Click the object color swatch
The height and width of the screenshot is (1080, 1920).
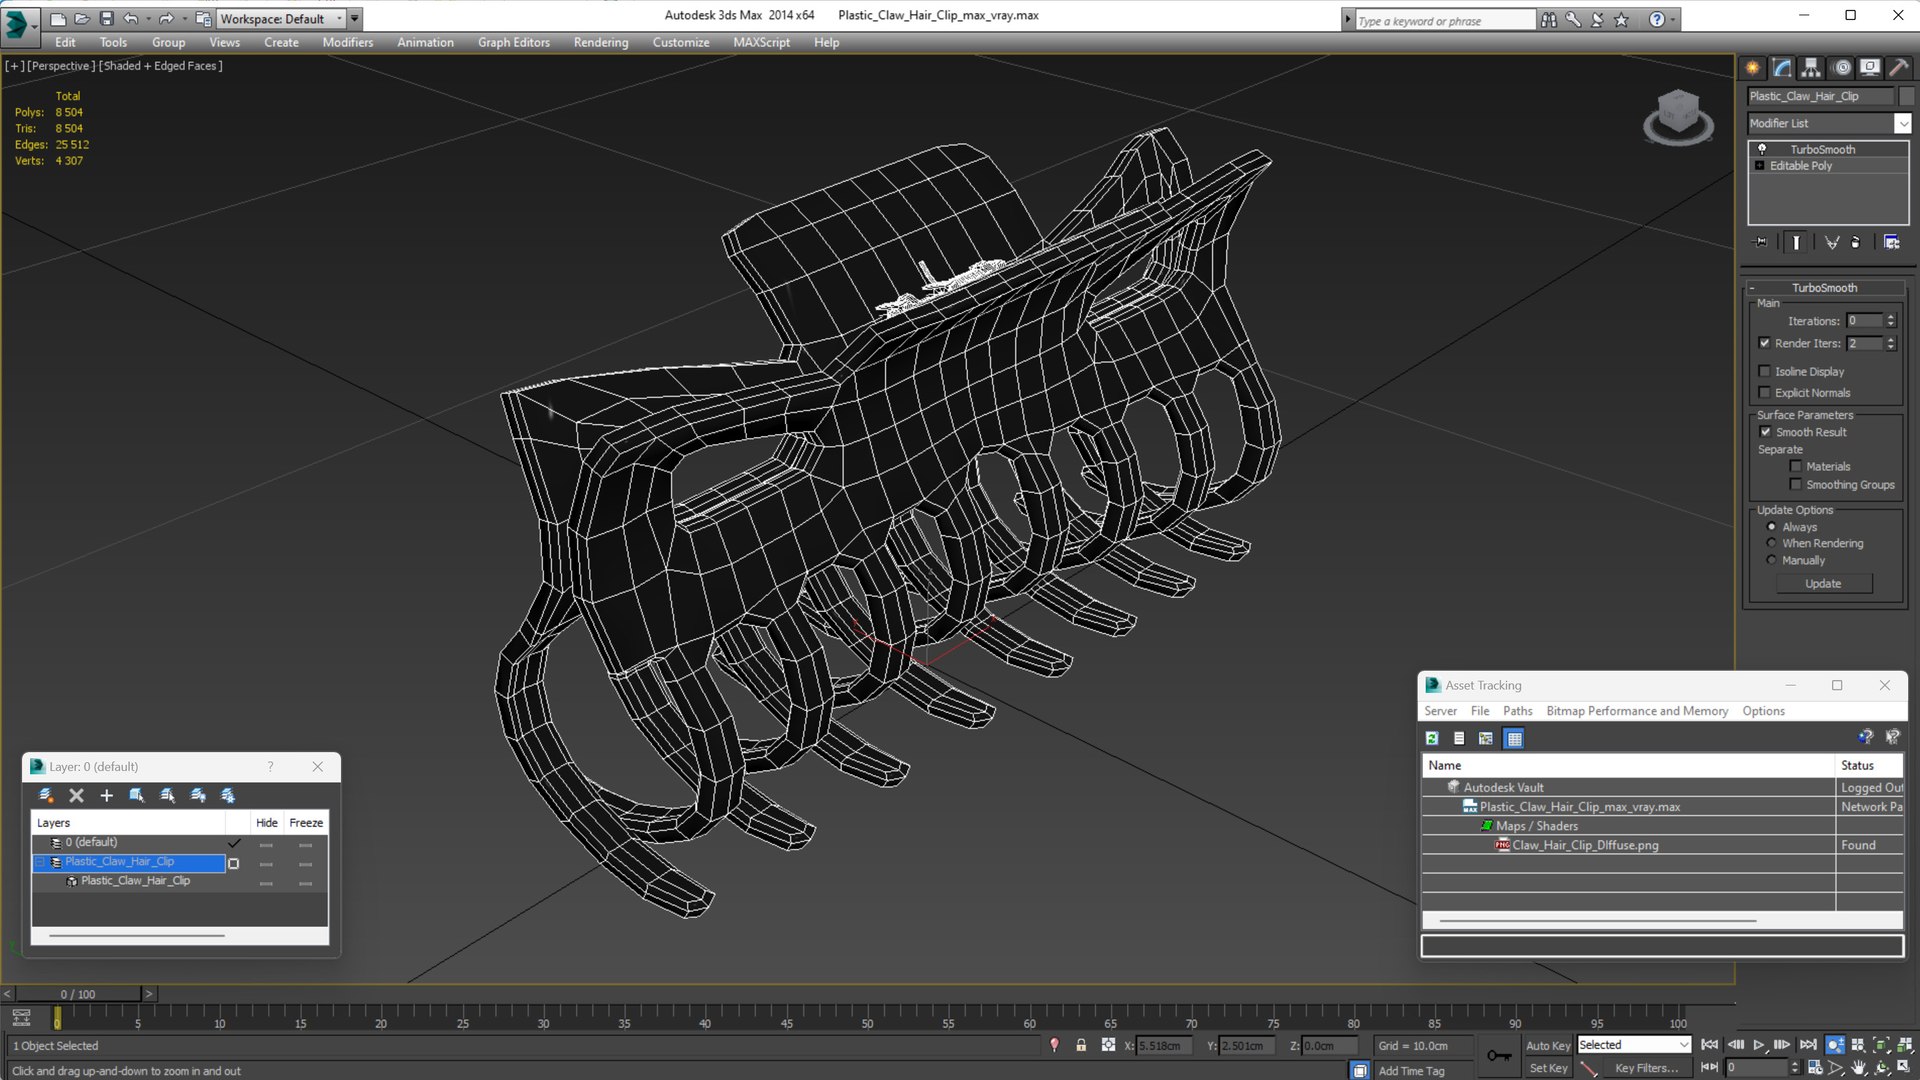(x=1907, y=96)
